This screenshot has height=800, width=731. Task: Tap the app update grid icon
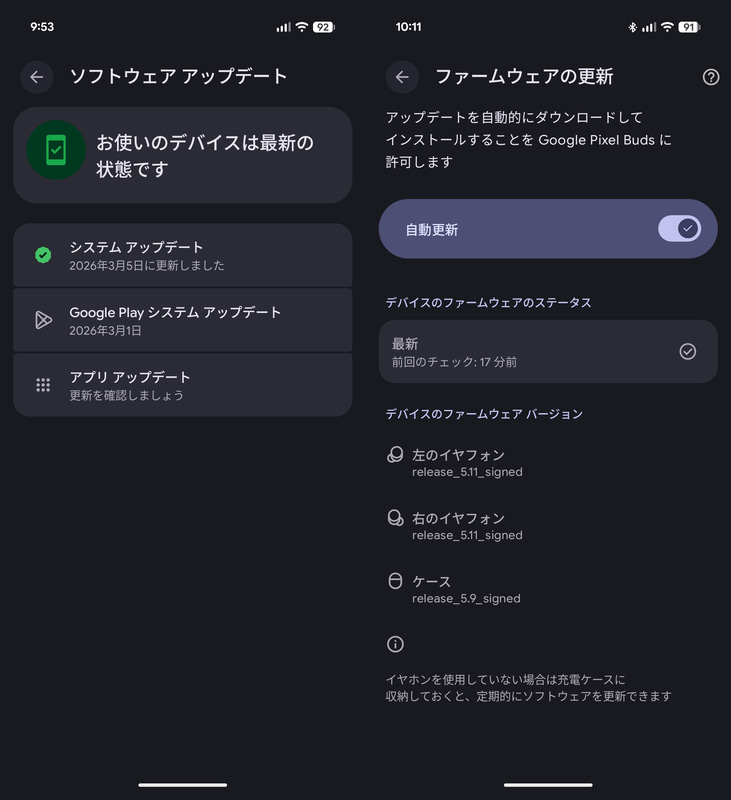click(42, 384)
